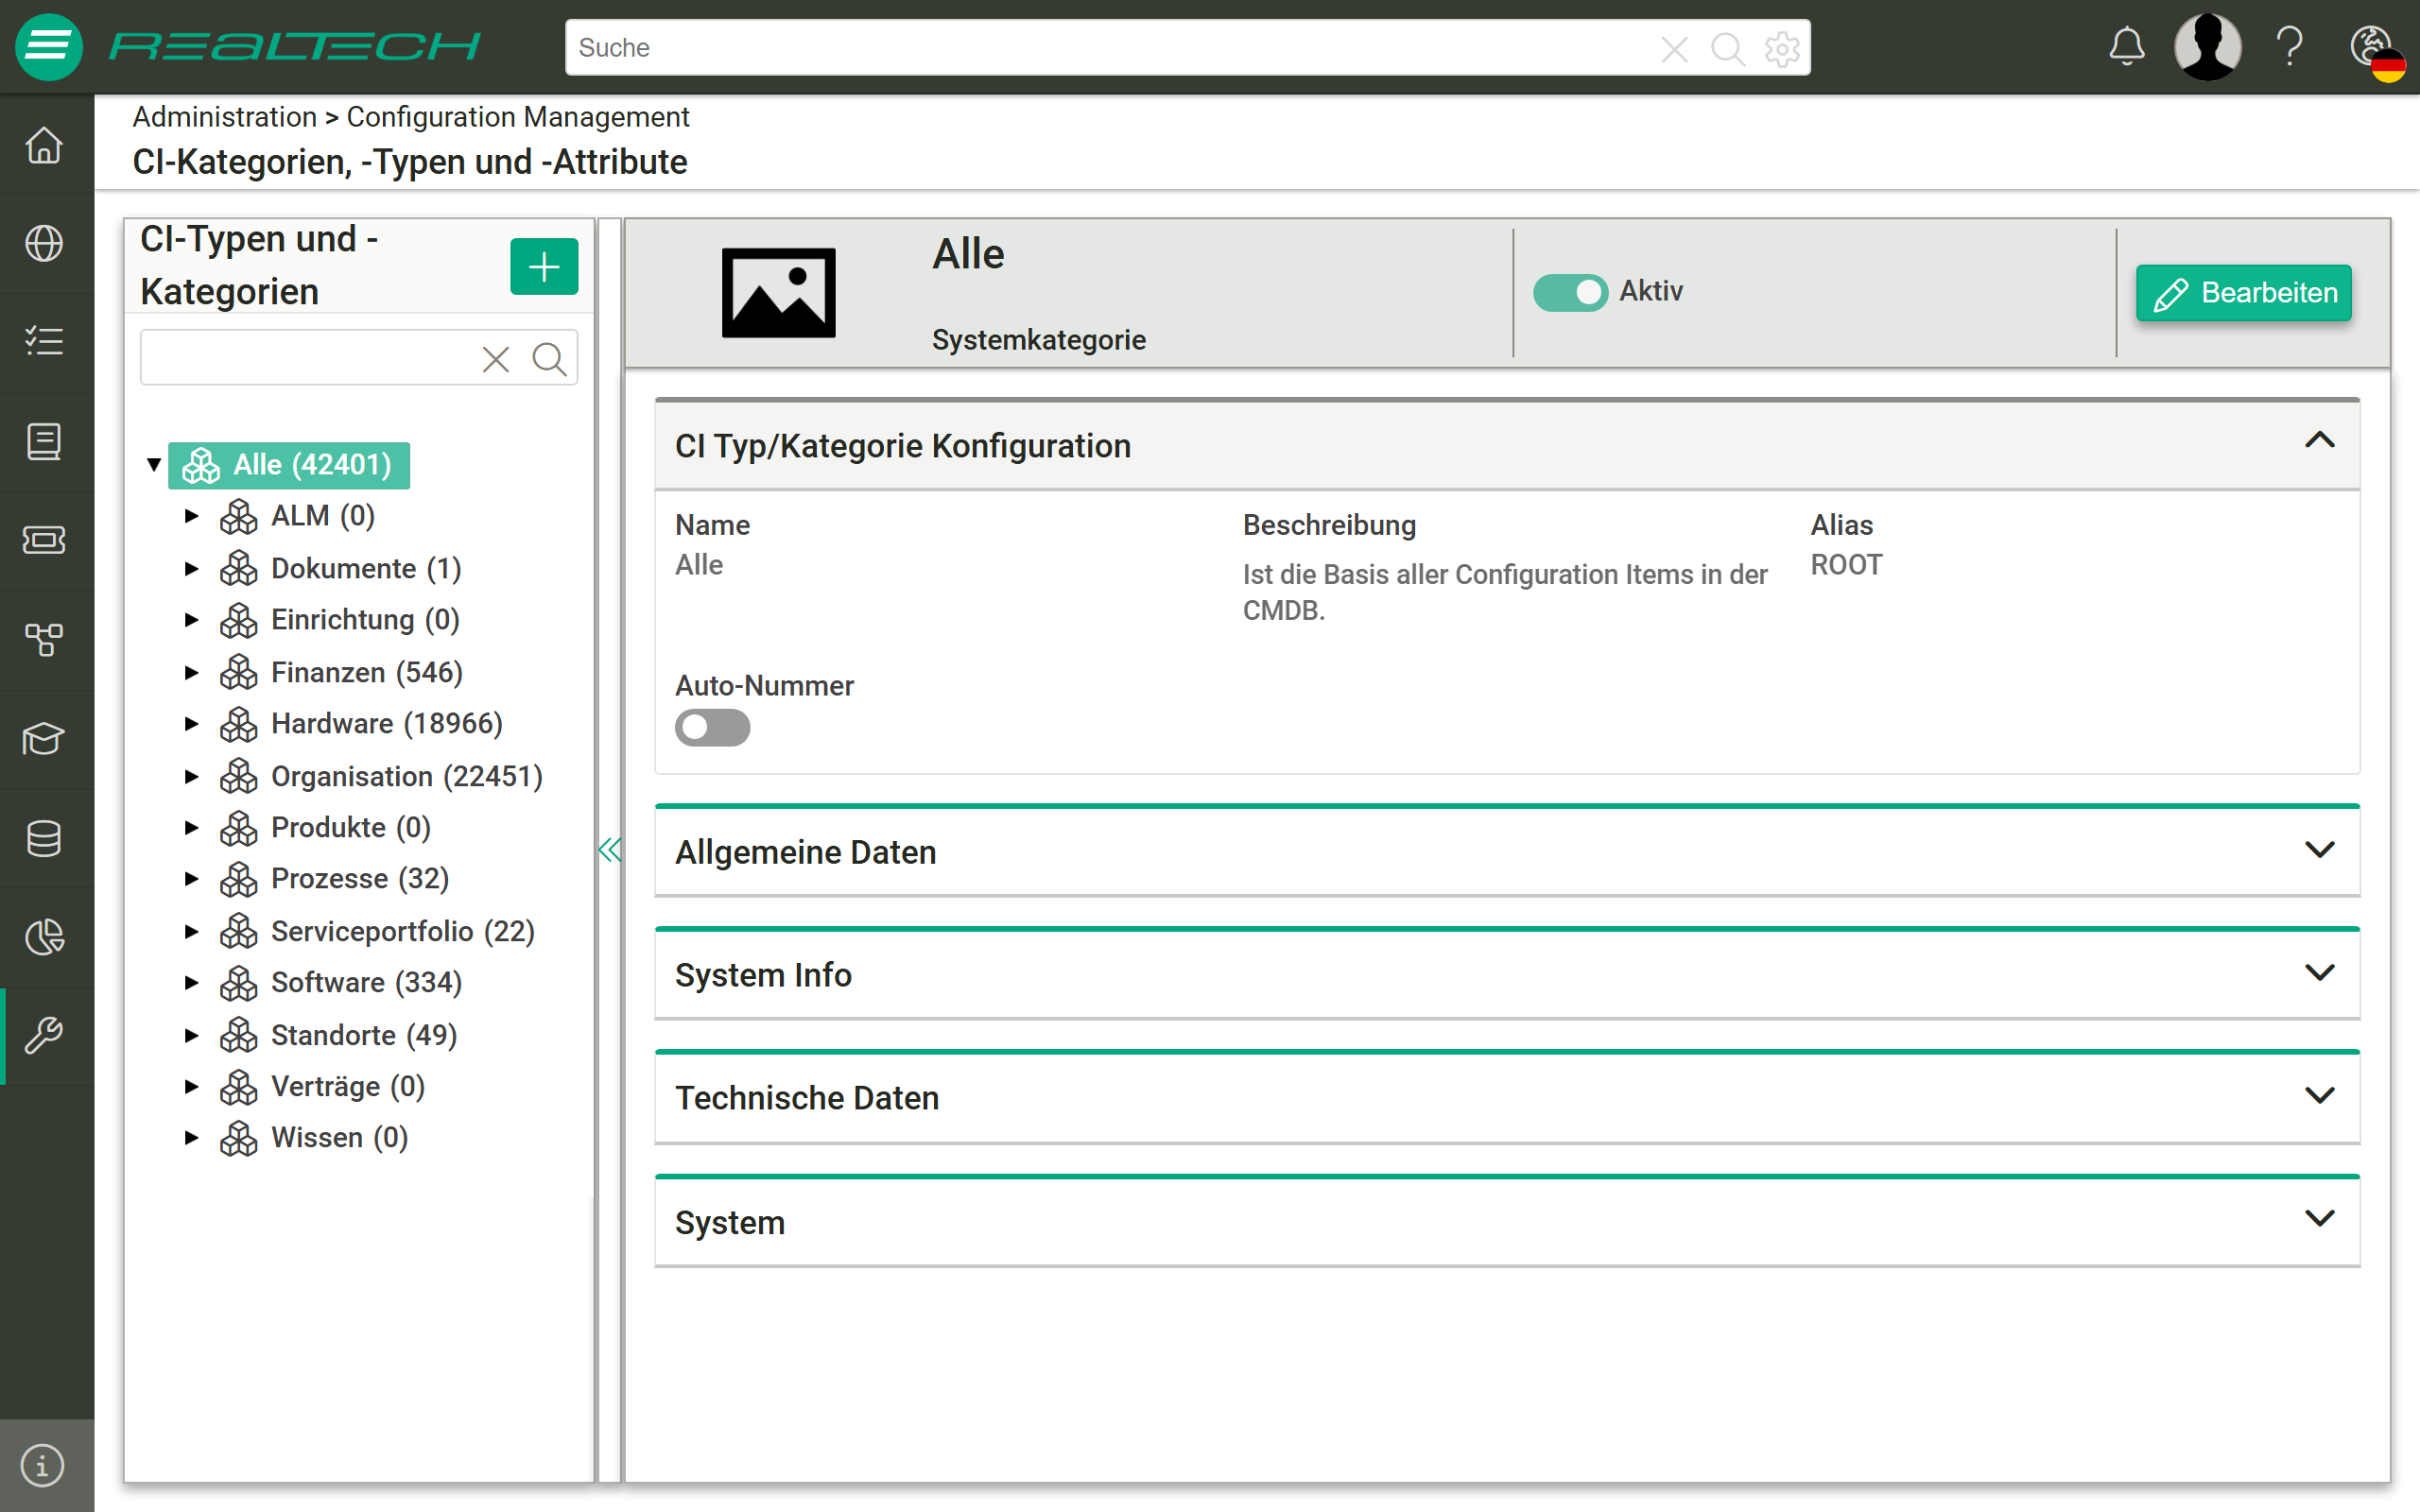
Task: Expand the Organisation (22451) tree node
Action: pyautogui.click(x=191, y=776)
